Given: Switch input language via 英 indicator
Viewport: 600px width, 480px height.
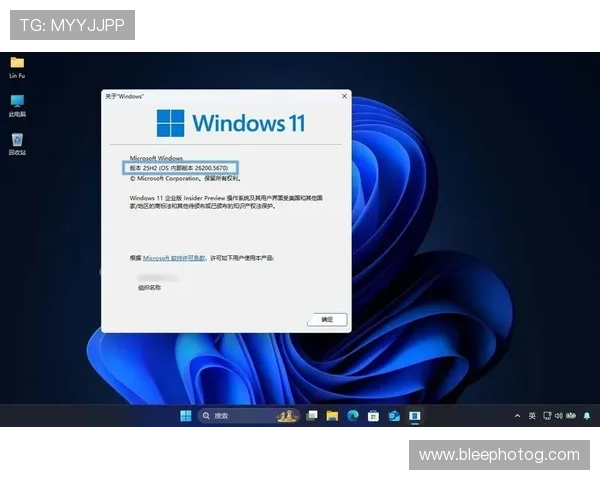Looking at the screenshot, I should pyautogui.click(x=532, y=415).
